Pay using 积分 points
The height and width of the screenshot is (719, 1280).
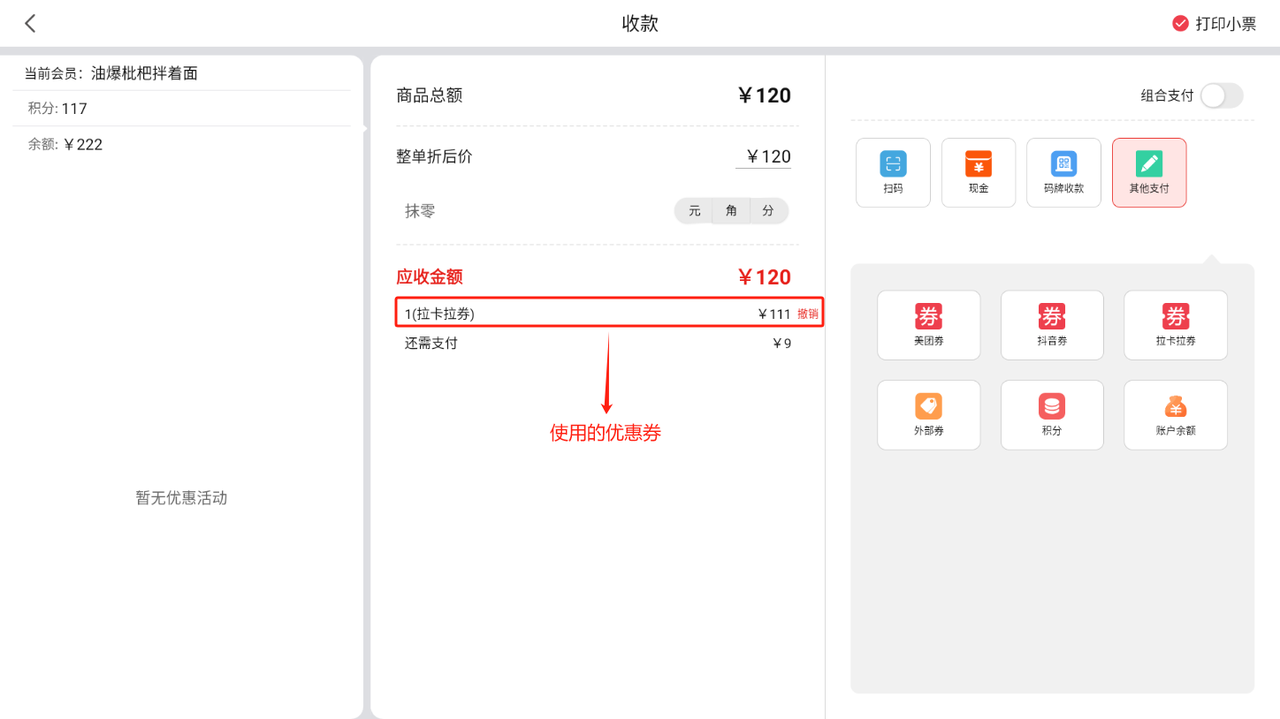1052,415
